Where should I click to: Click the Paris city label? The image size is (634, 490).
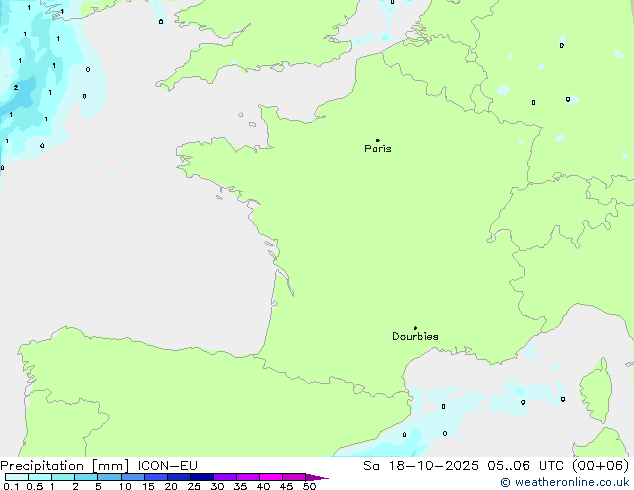[x=378, y=149]
